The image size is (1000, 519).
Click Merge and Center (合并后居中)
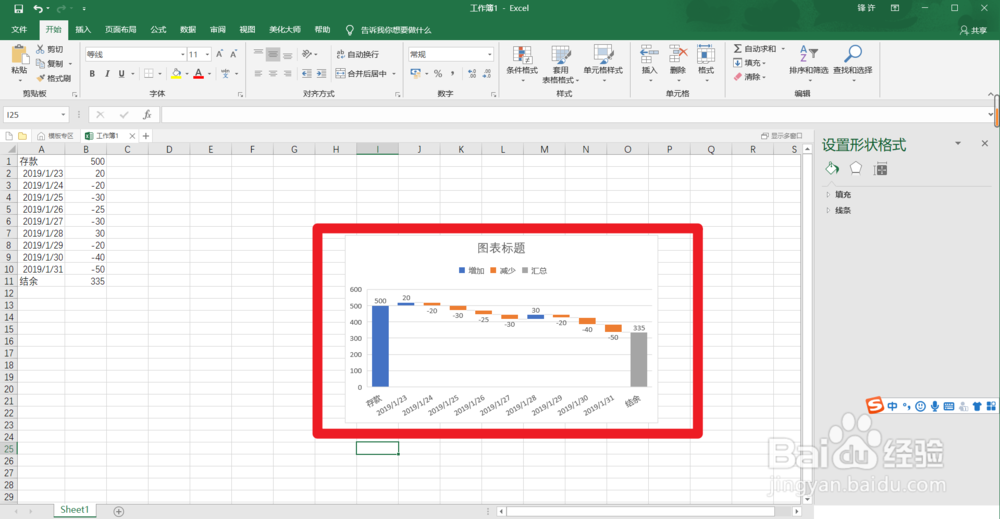pyautogui.click(x=361, y=74)
